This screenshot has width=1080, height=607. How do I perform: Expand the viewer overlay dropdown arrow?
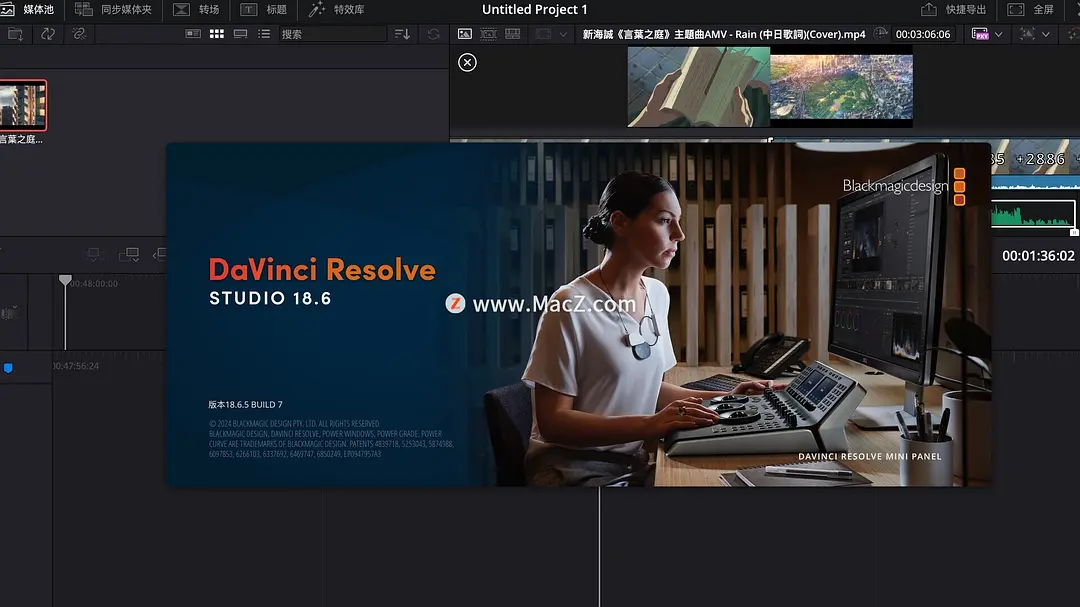(x=1046, y=34)
